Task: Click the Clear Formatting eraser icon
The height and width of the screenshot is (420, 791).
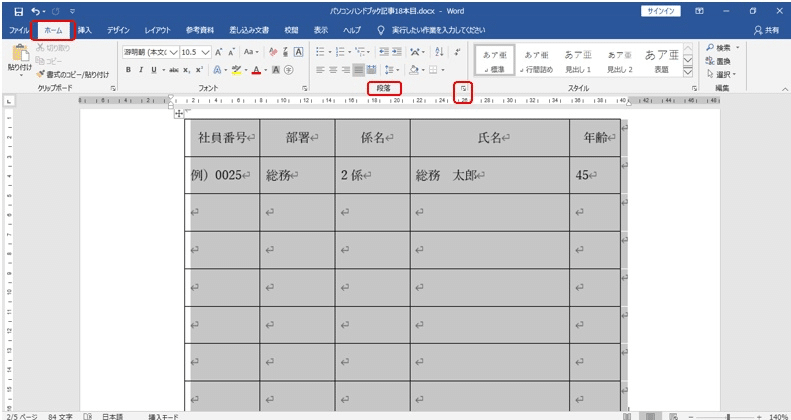Action: 273,51
